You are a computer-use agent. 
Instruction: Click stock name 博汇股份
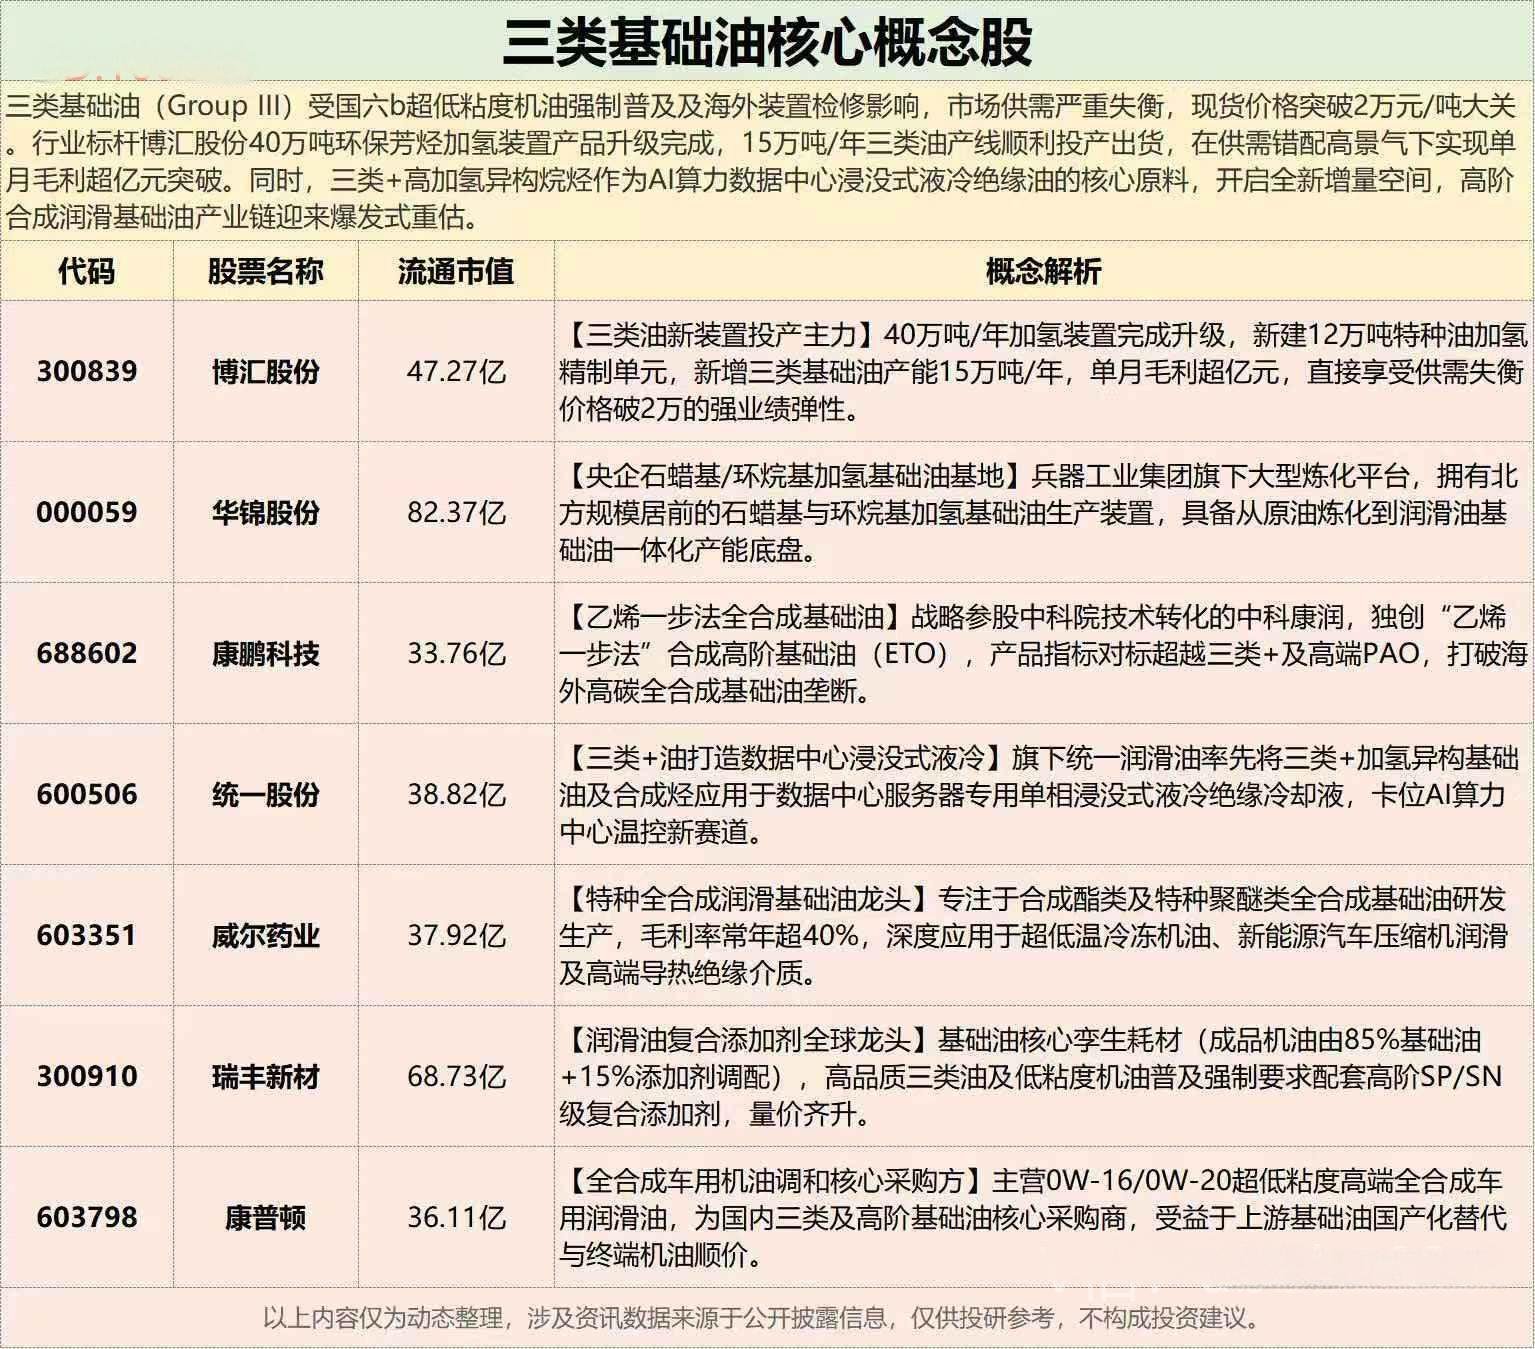point(265,371)
